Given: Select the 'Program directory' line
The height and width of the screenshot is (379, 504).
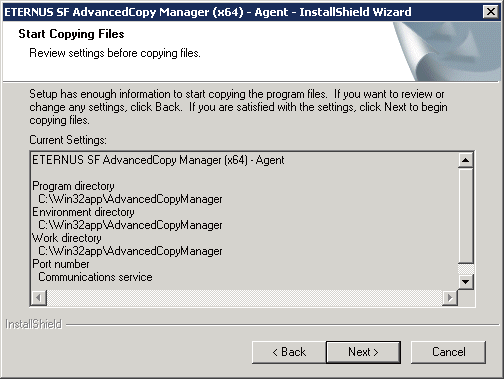Looking at the screenshot, I should pos(73,186).
